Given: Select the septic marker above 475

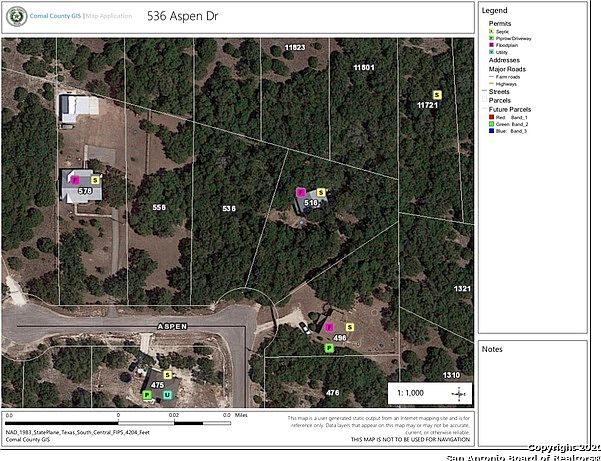Looking at the screenshot, I should click(167, 375).
